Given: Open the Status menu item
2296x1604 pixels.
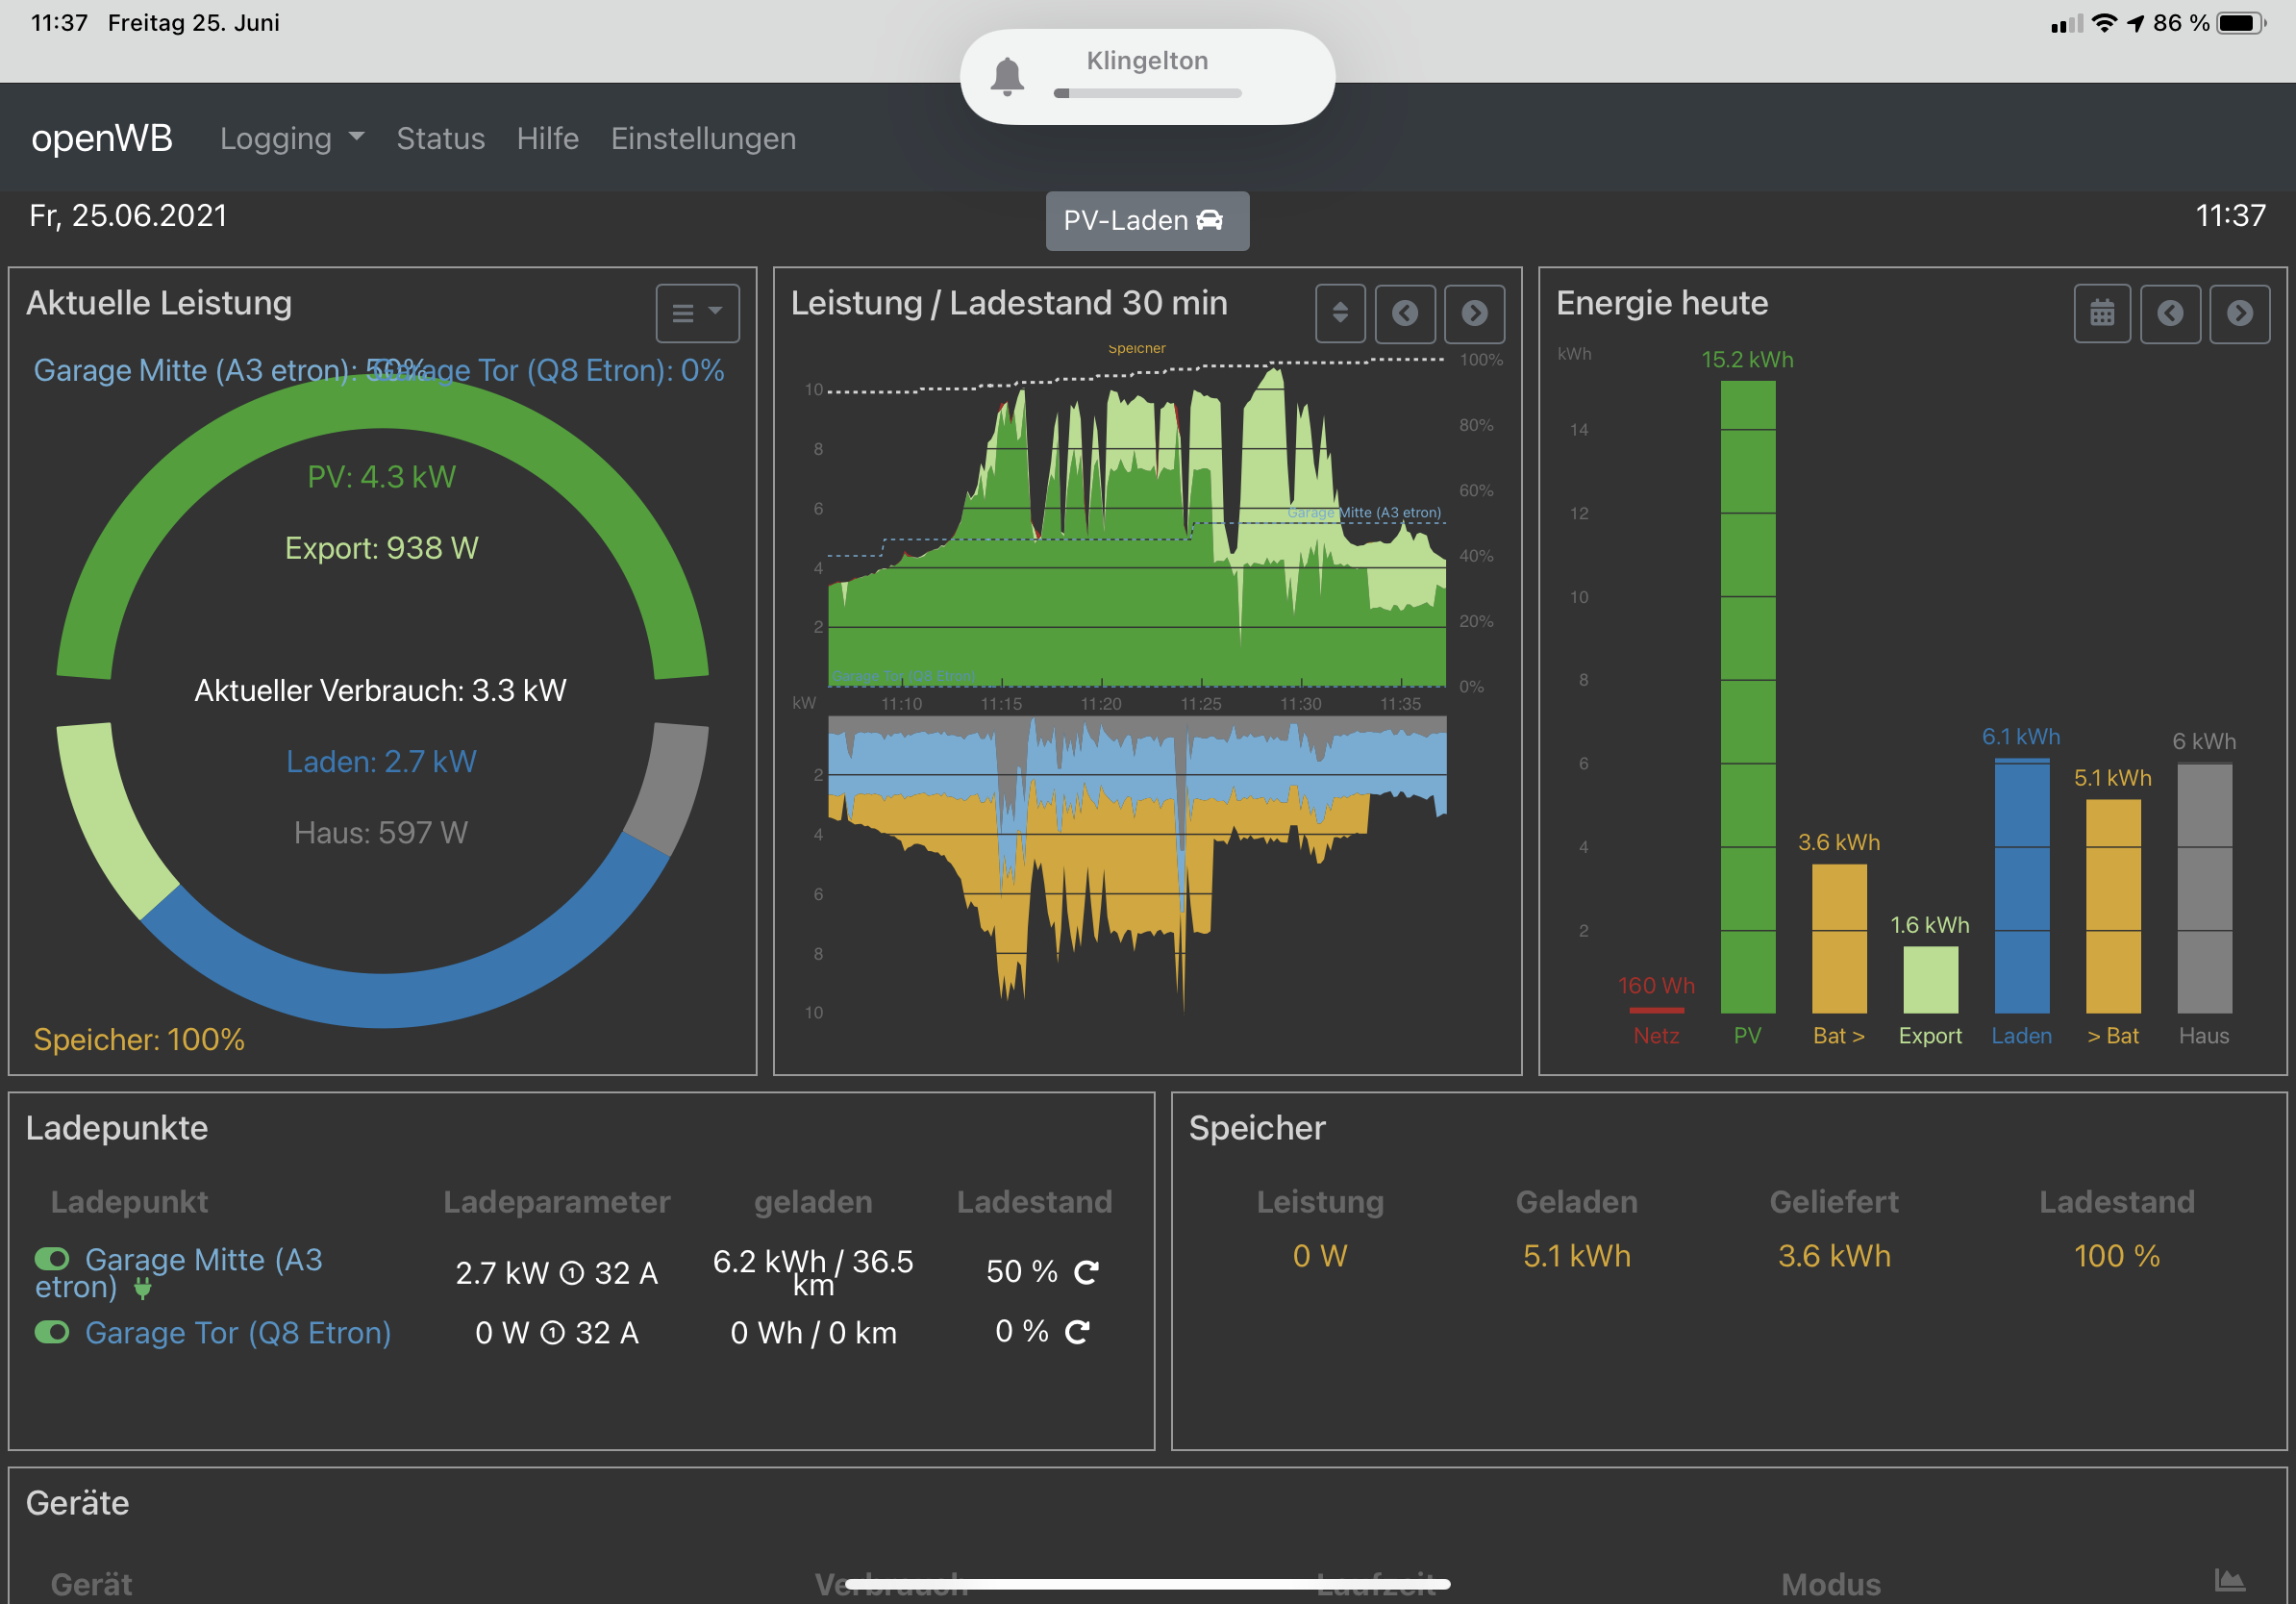Looking at the screenshot, I should tap(440, 138).
